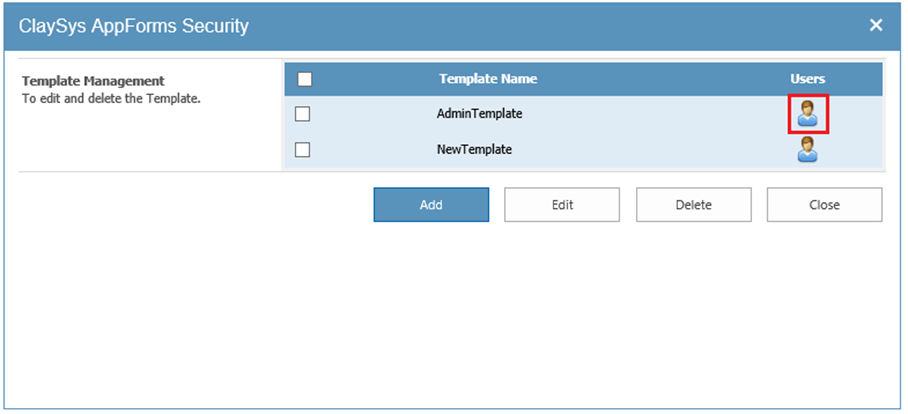Select the NewTemplate name text
Image resolution: width=908 pixels, height=414 pixels.
coord(474,149)
